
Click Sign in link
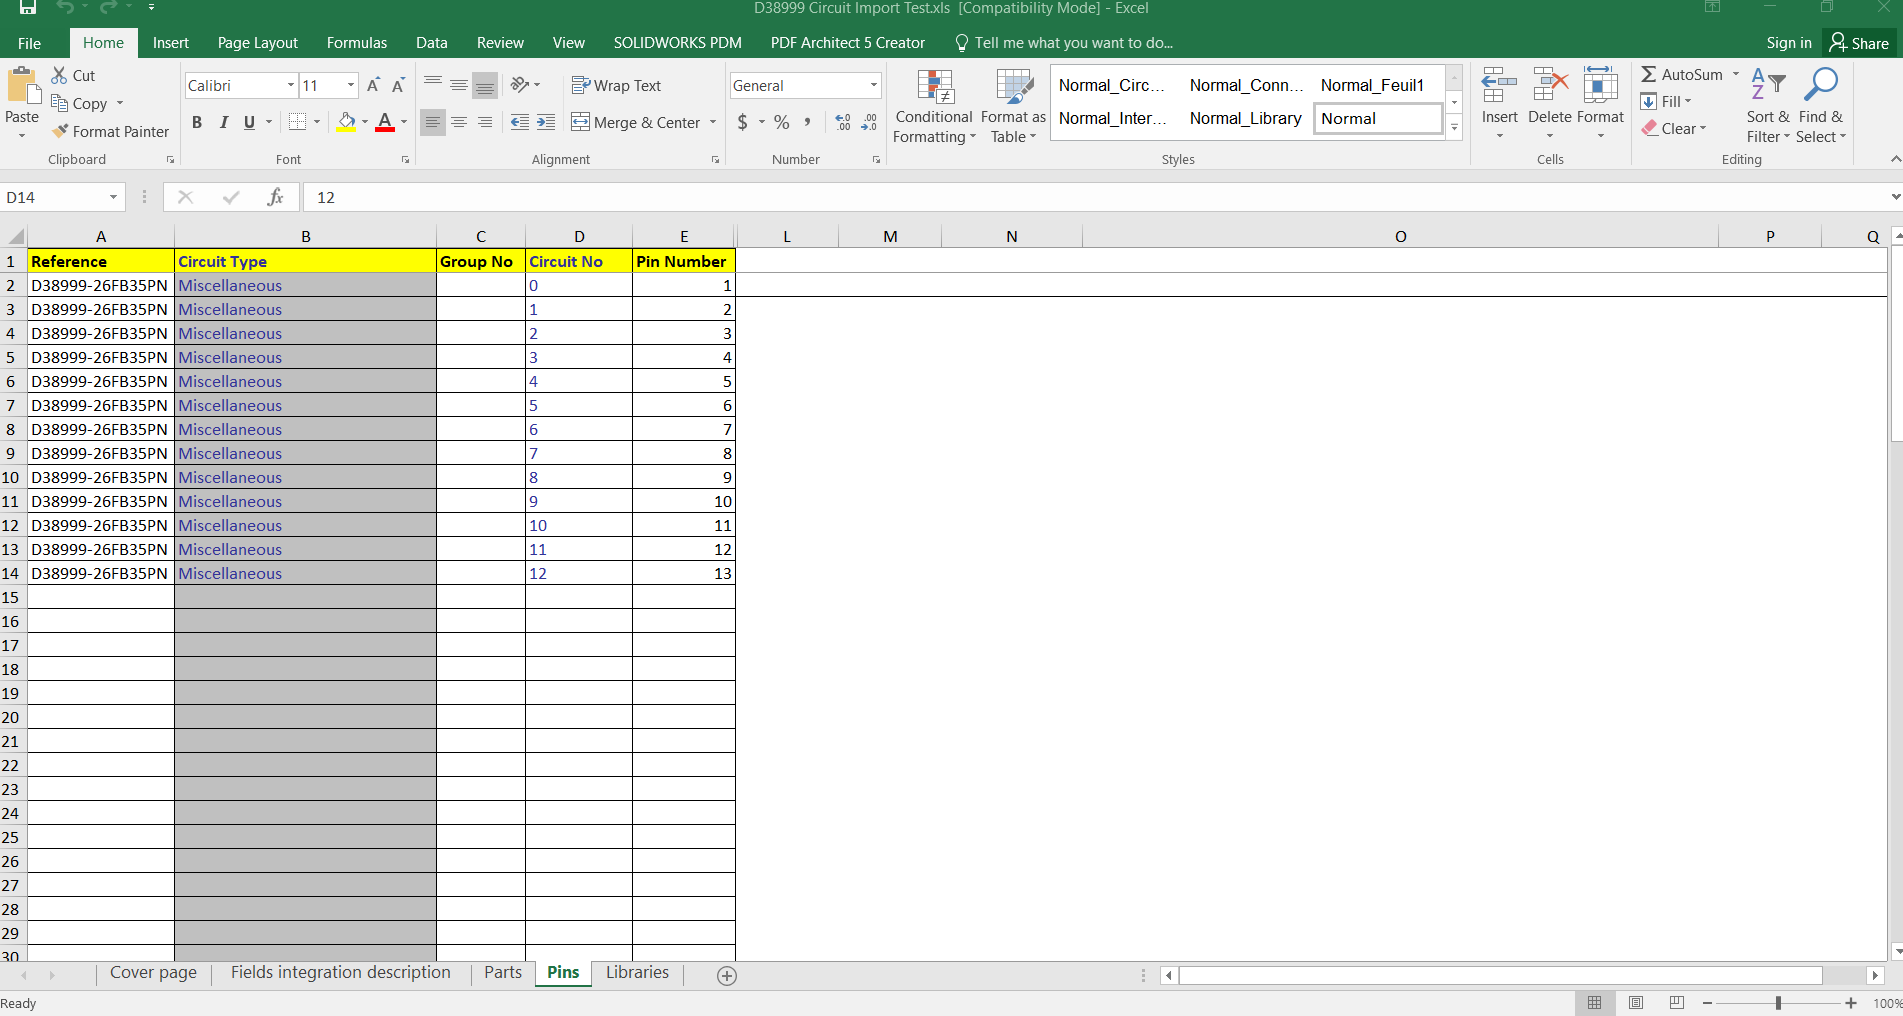click(1789, 43)
